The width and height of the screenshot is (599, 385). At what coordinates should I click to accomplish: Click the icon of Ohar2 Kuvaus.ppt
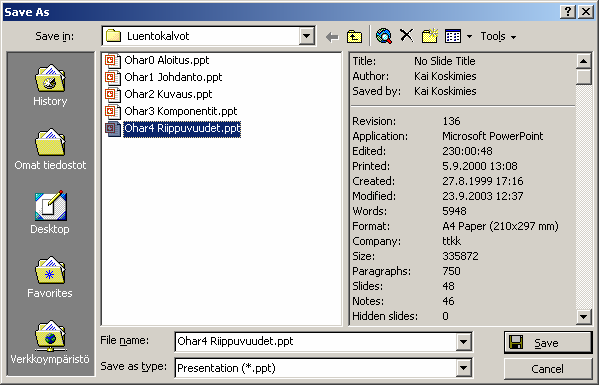pyautogui.click(x=113, y=95)
